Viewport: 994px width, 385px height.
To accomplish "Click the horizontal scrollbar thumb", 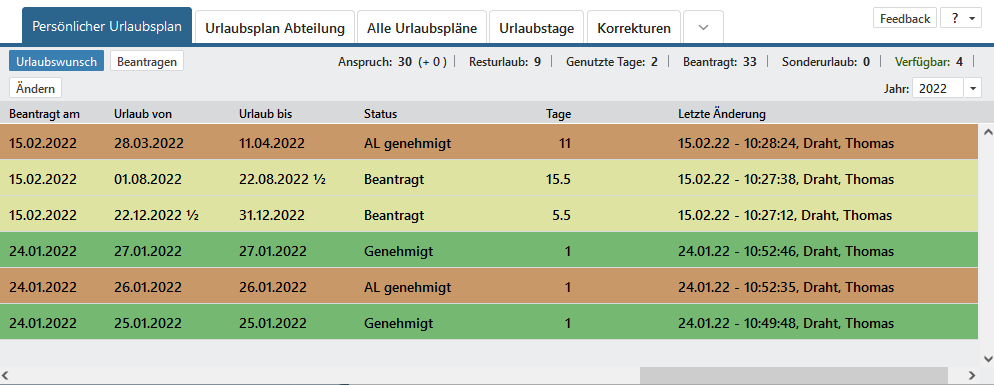I will pos(794,375).
